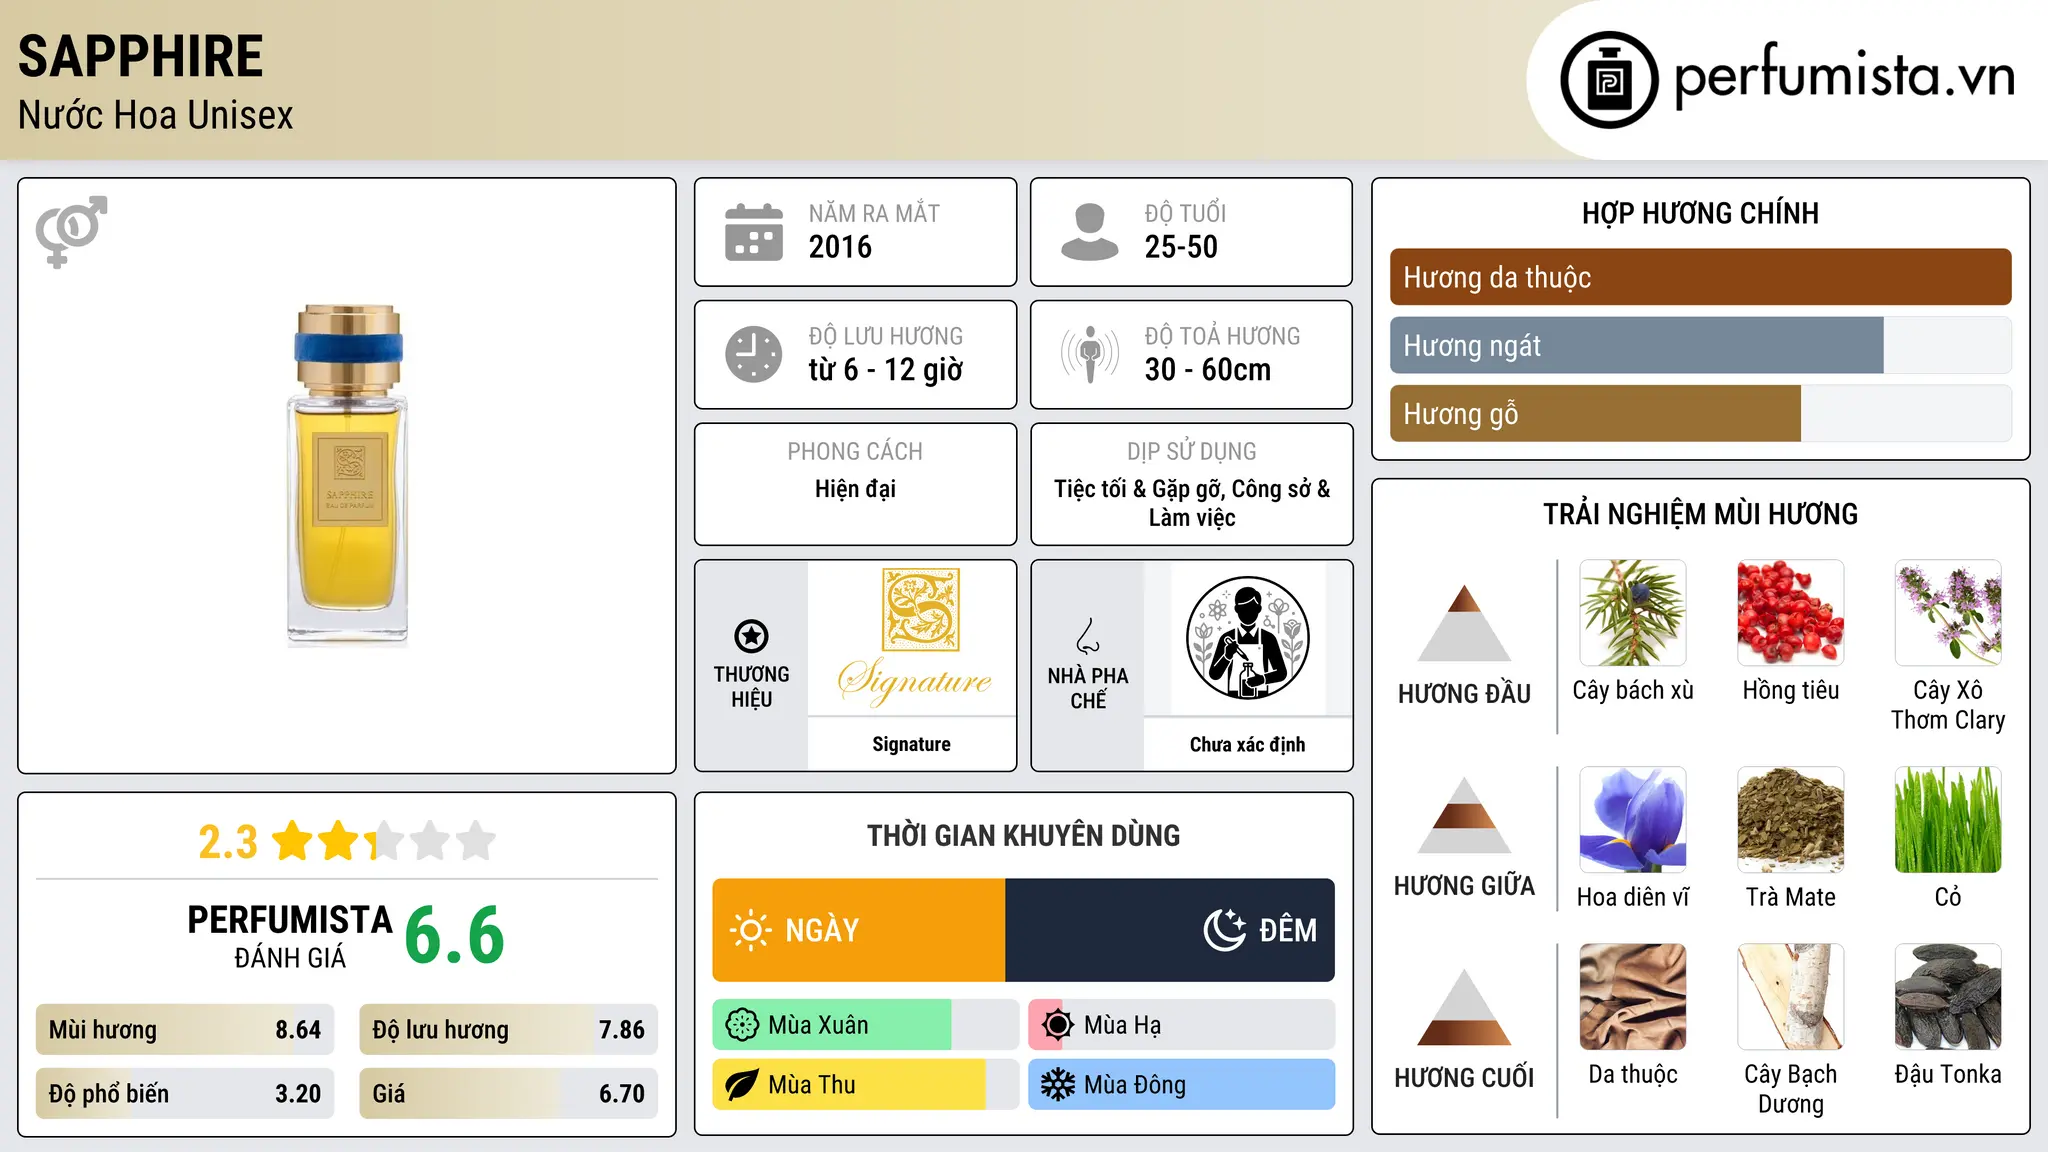This screenshot has width=2048, height=1152.
Task: Click the 6.6 Perfumista rating score
Action: (x=455, y=936)
